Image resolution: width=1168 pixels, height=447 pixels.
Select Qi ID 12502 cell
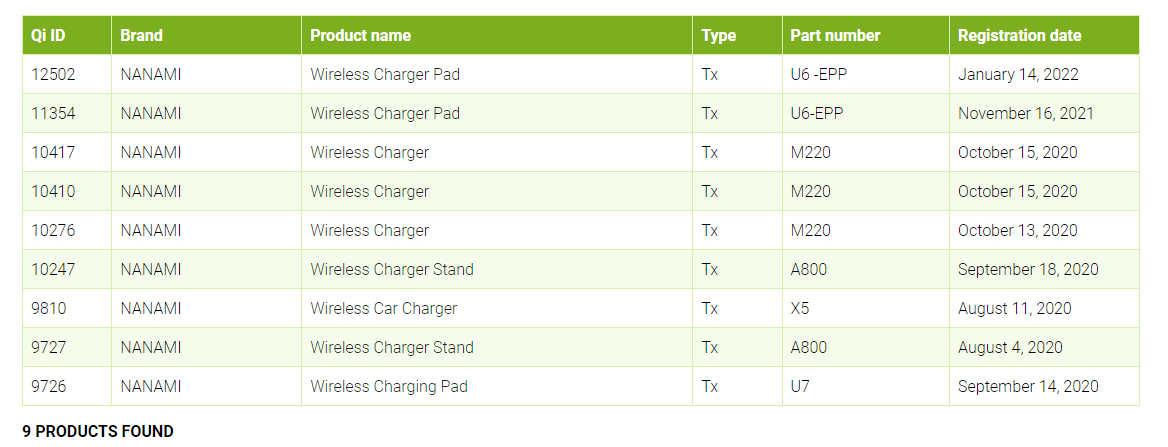(53, 74)
